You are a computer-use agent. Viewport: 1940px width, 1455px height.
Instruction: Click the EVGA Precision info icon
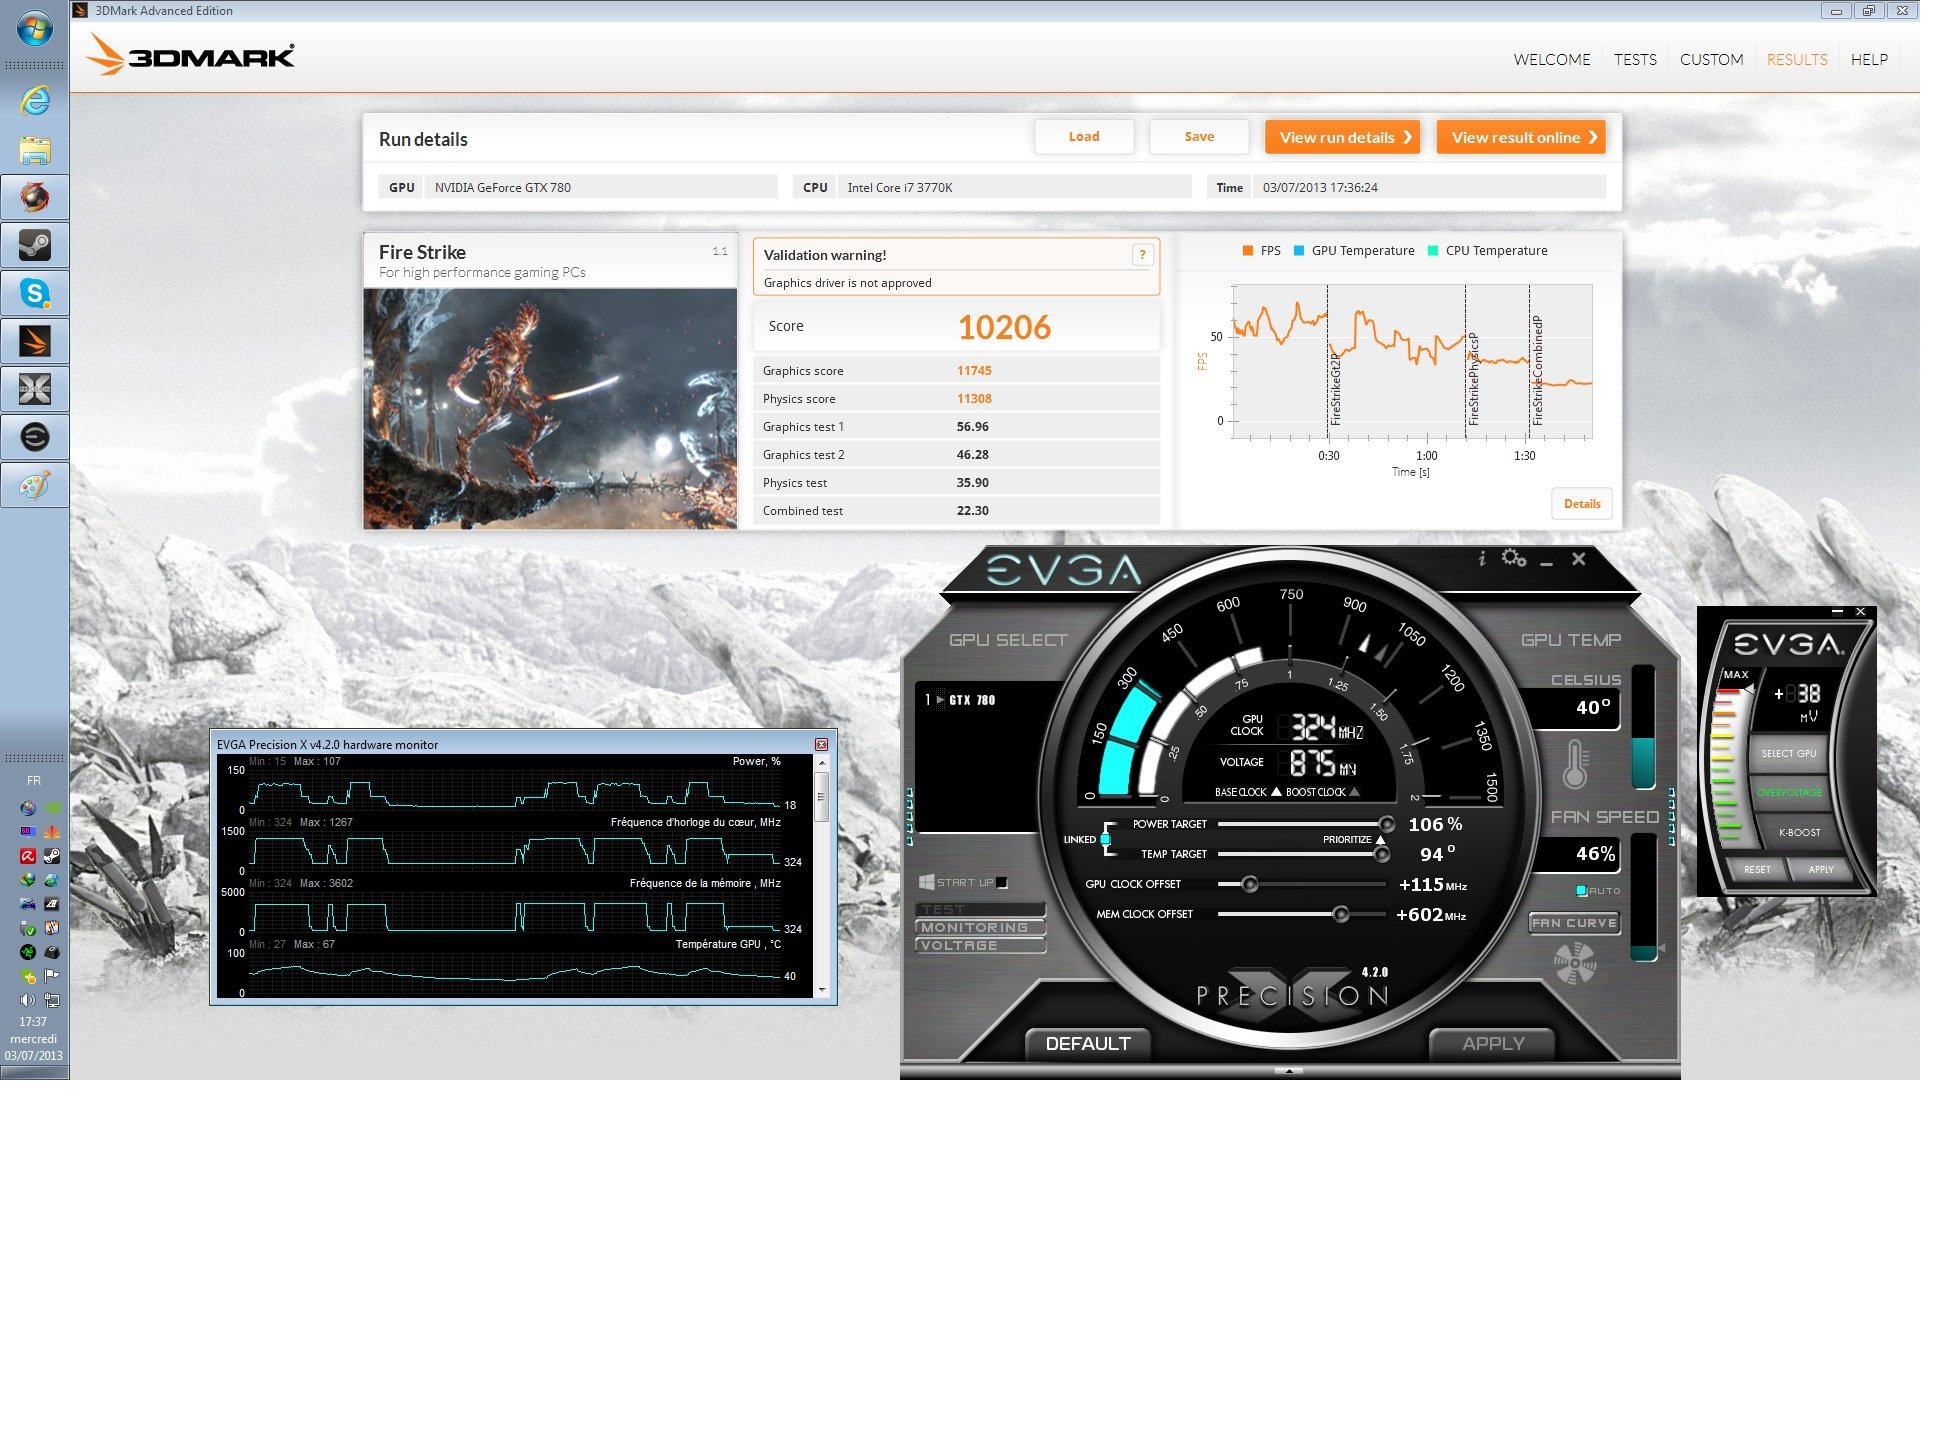point(1482,559)
